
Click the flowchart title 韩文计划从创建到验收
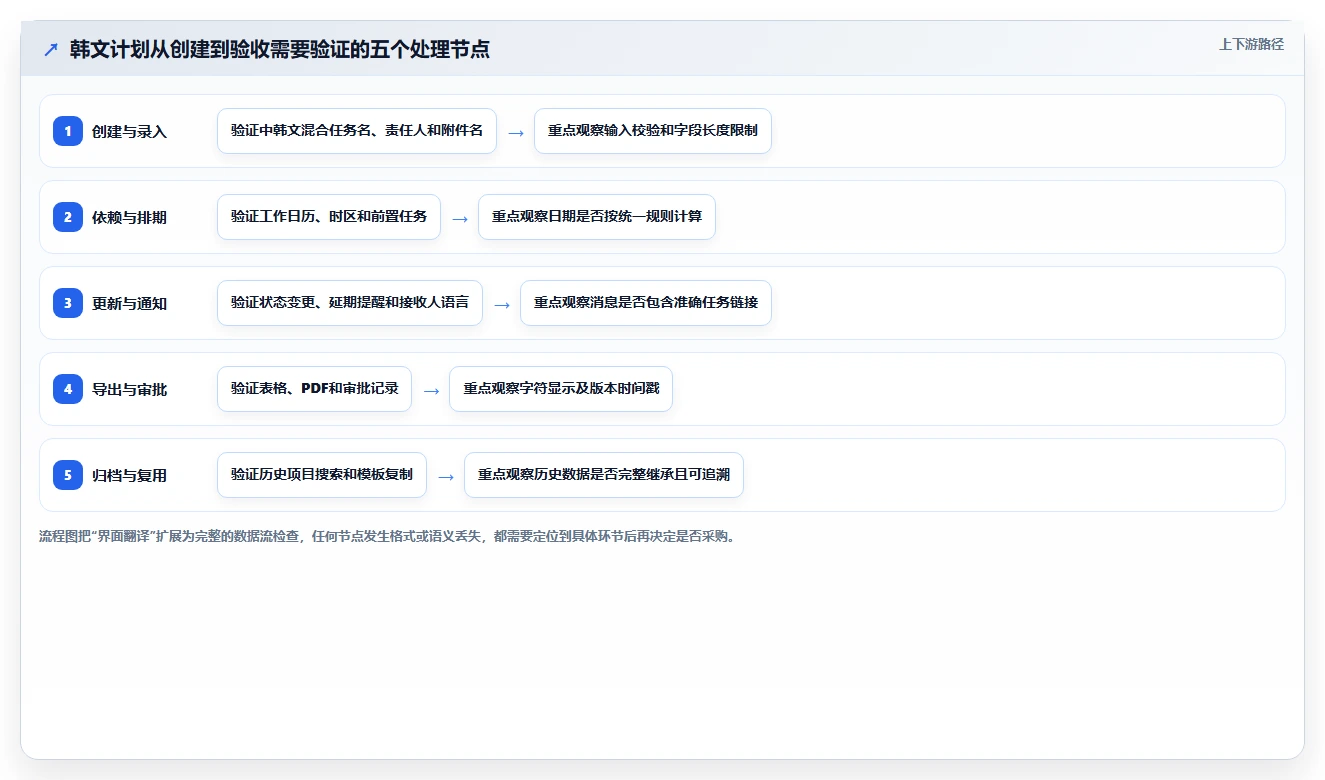coord(280,49)
